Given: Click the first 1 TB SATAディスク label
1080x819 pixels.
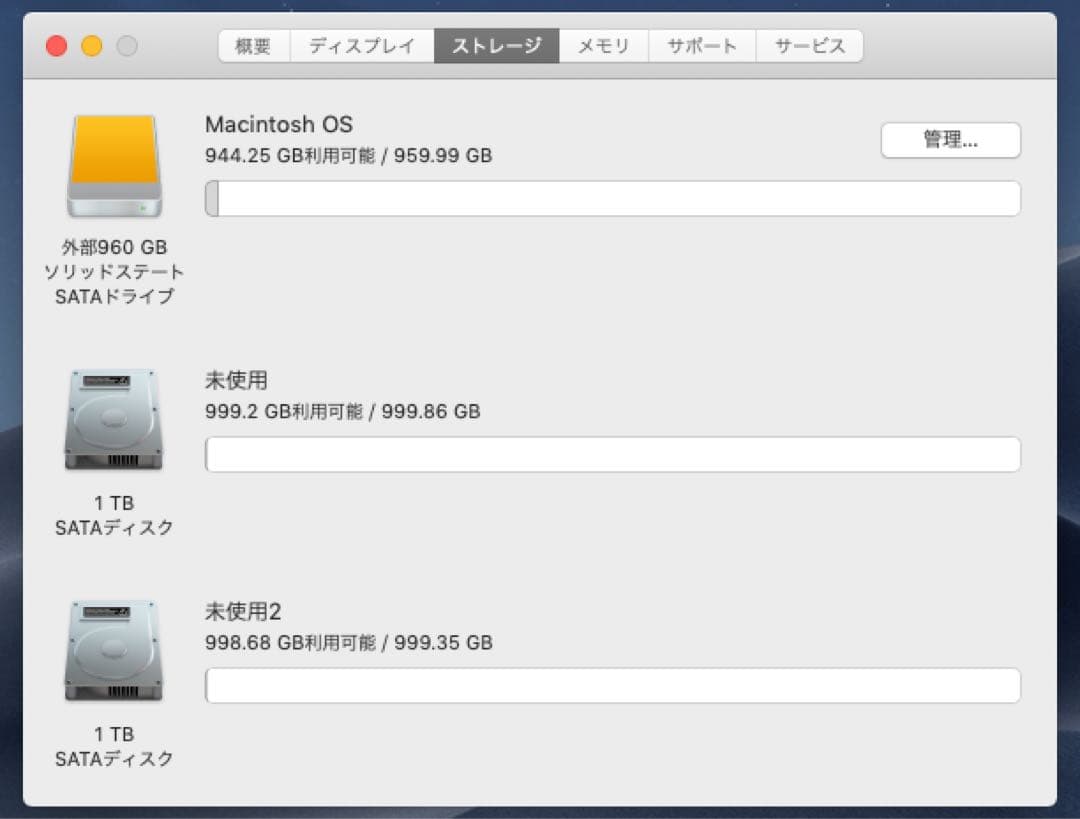Looking at the screenshot, I should pos(113,515).
